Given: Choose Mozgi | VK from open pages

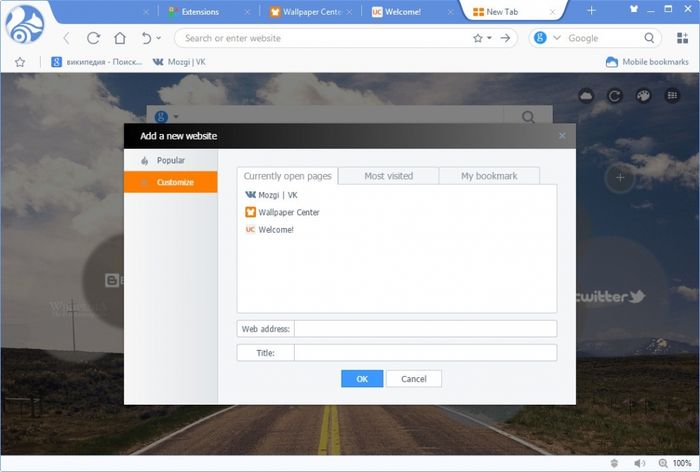Looking at the screenshot, I should tap(271, 195).
